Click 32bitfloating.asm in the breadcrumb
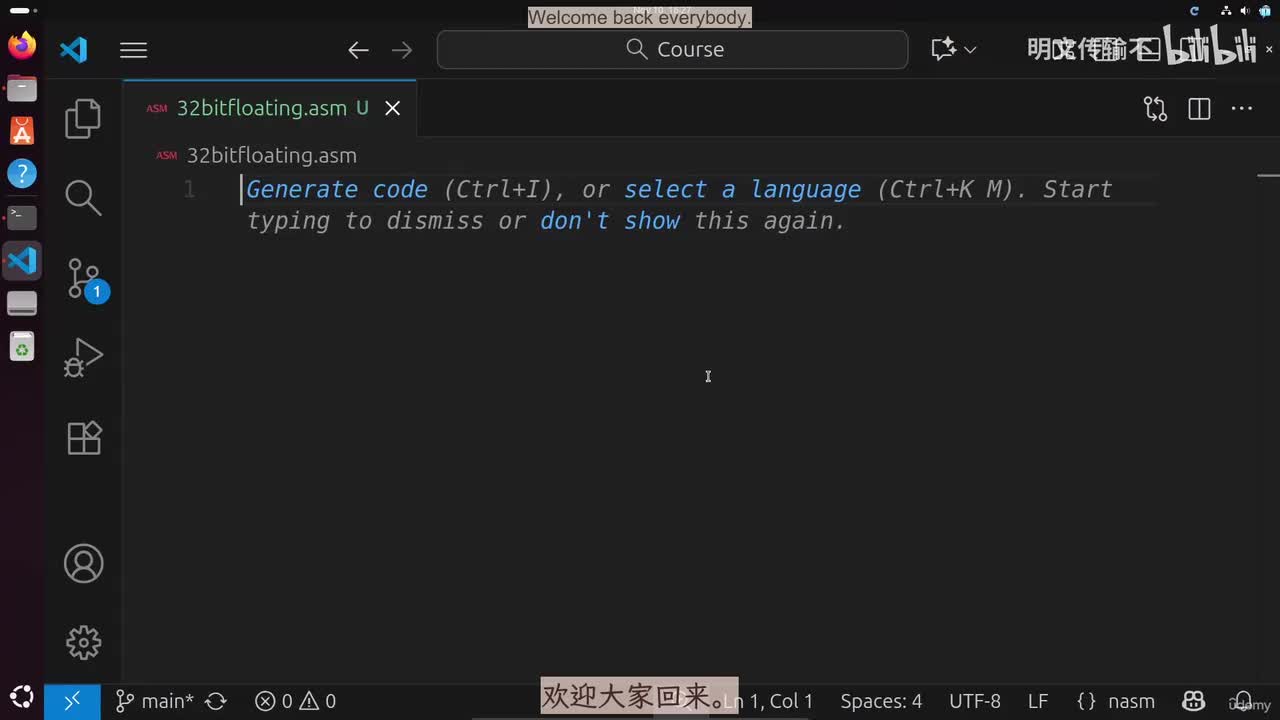 pyautogui.click(x=271, y=155)
